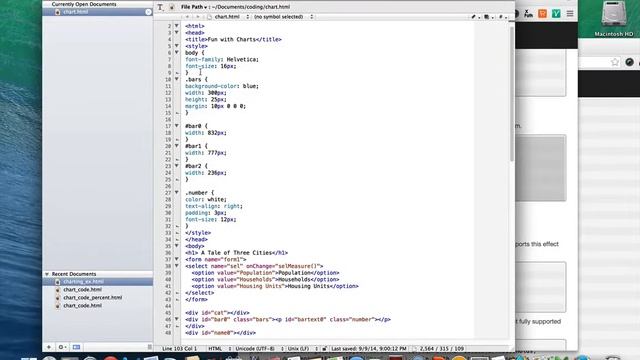
Task: Click the Housing Units option line
Action: pos(275,286)
